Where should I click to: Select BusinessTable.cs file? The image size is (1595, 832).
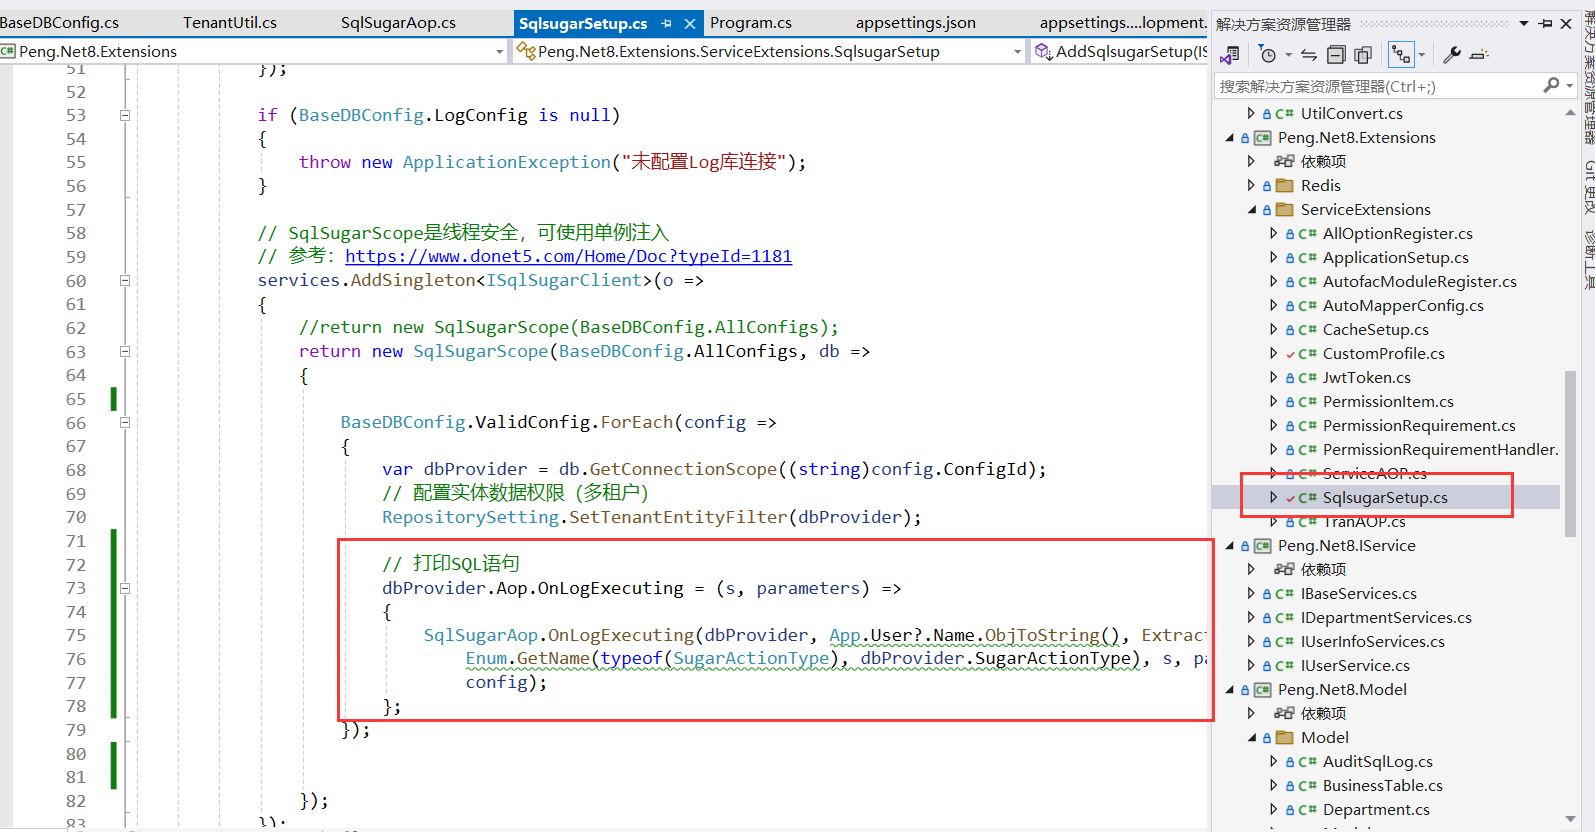click(1382, 786)
